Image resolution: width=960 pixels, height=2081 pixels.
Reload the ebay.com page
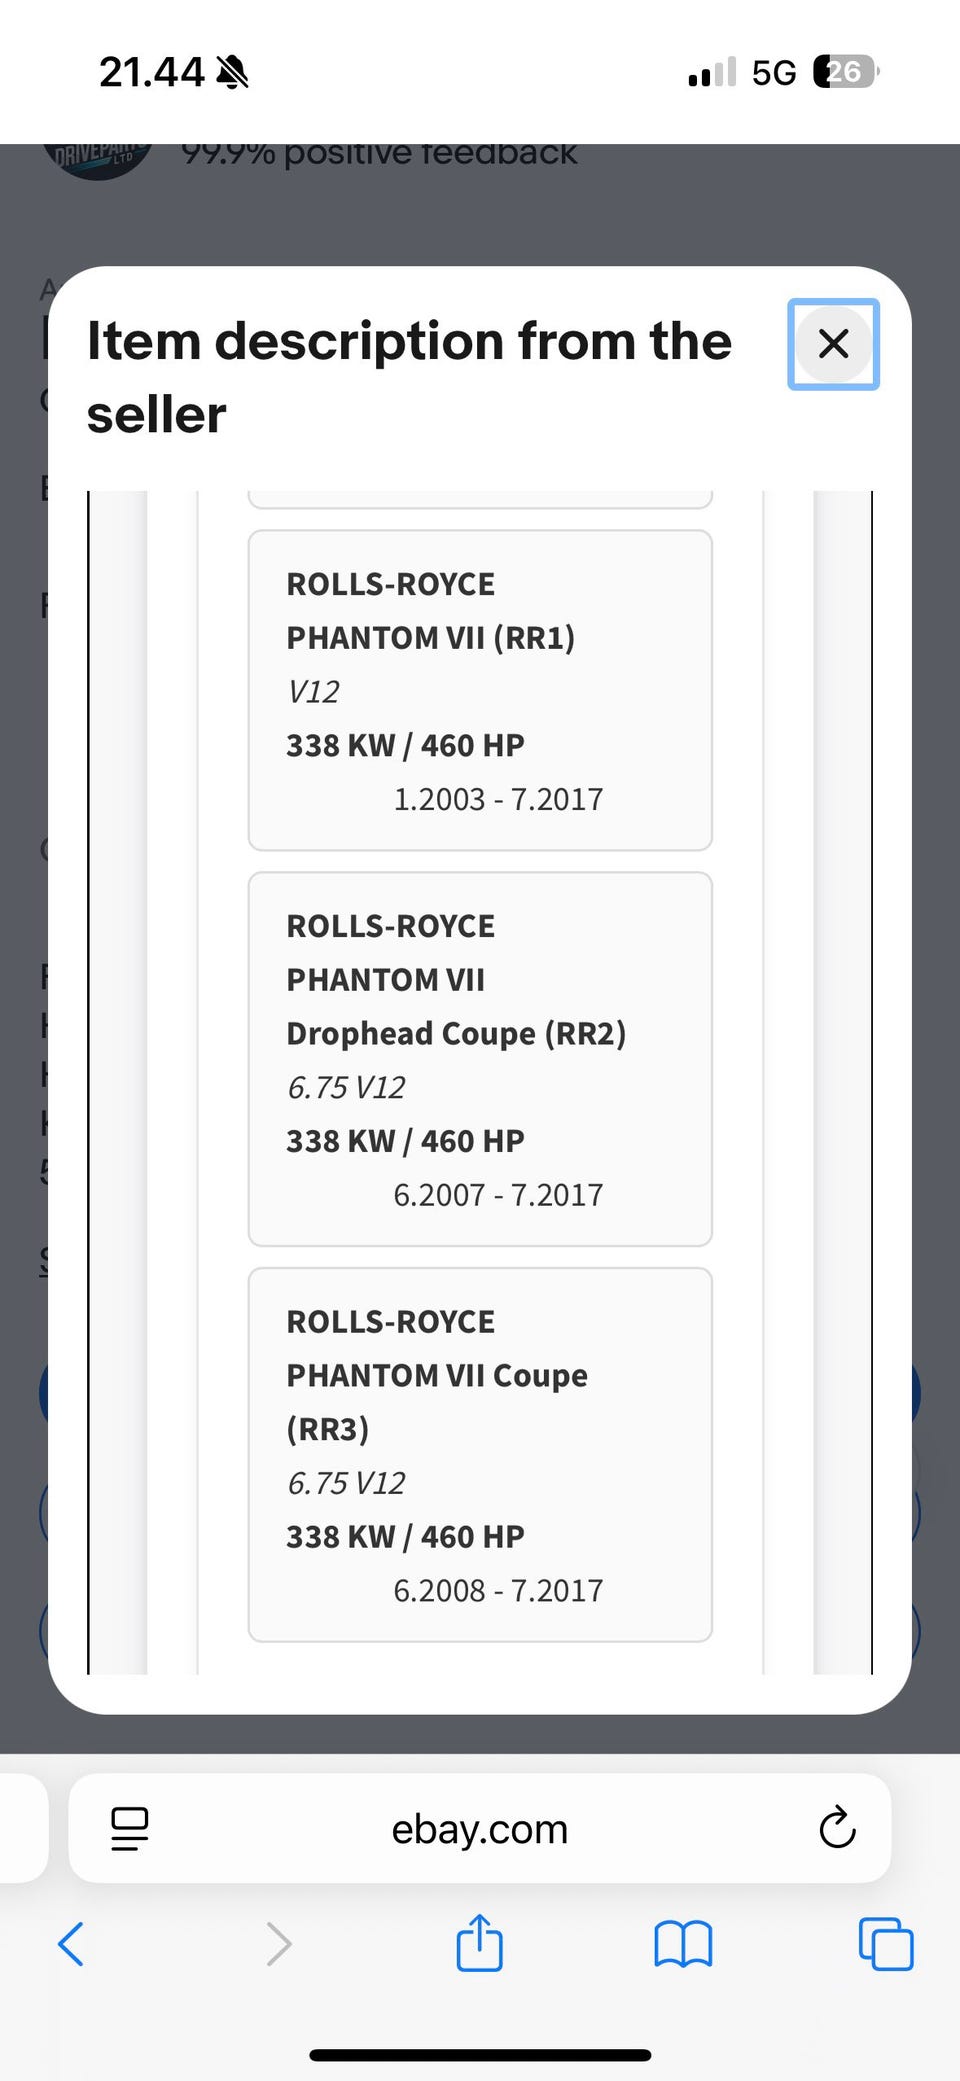(836, 1828)
